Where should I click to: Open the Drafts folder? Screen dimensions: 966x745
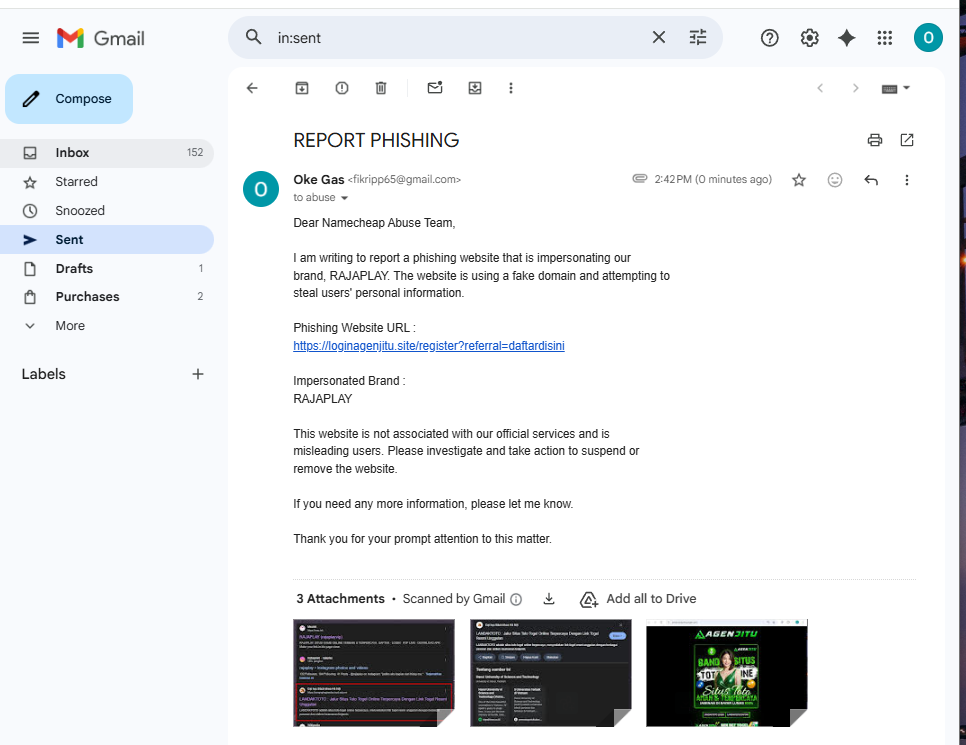point(107,269)
